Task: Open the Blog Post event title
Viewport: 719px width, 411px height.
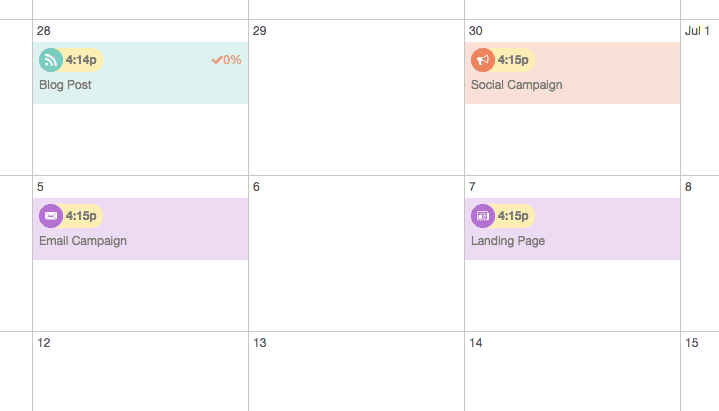Action: coord(65,85)
